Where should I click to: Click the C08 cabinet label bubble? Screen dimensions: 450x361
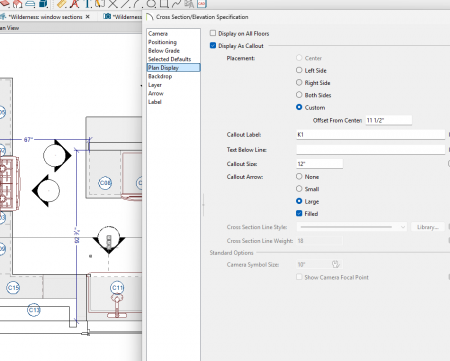(105, 183)
